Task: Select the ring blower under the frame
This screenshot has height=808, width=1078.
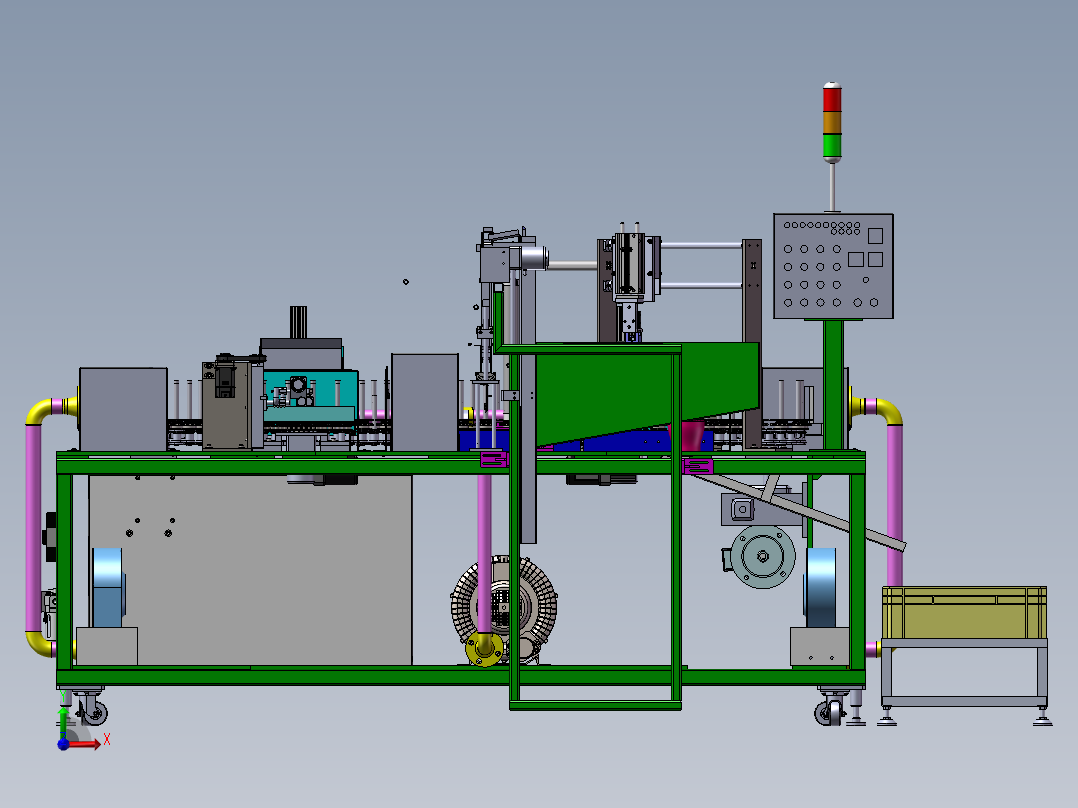Action: pos(504,610)
